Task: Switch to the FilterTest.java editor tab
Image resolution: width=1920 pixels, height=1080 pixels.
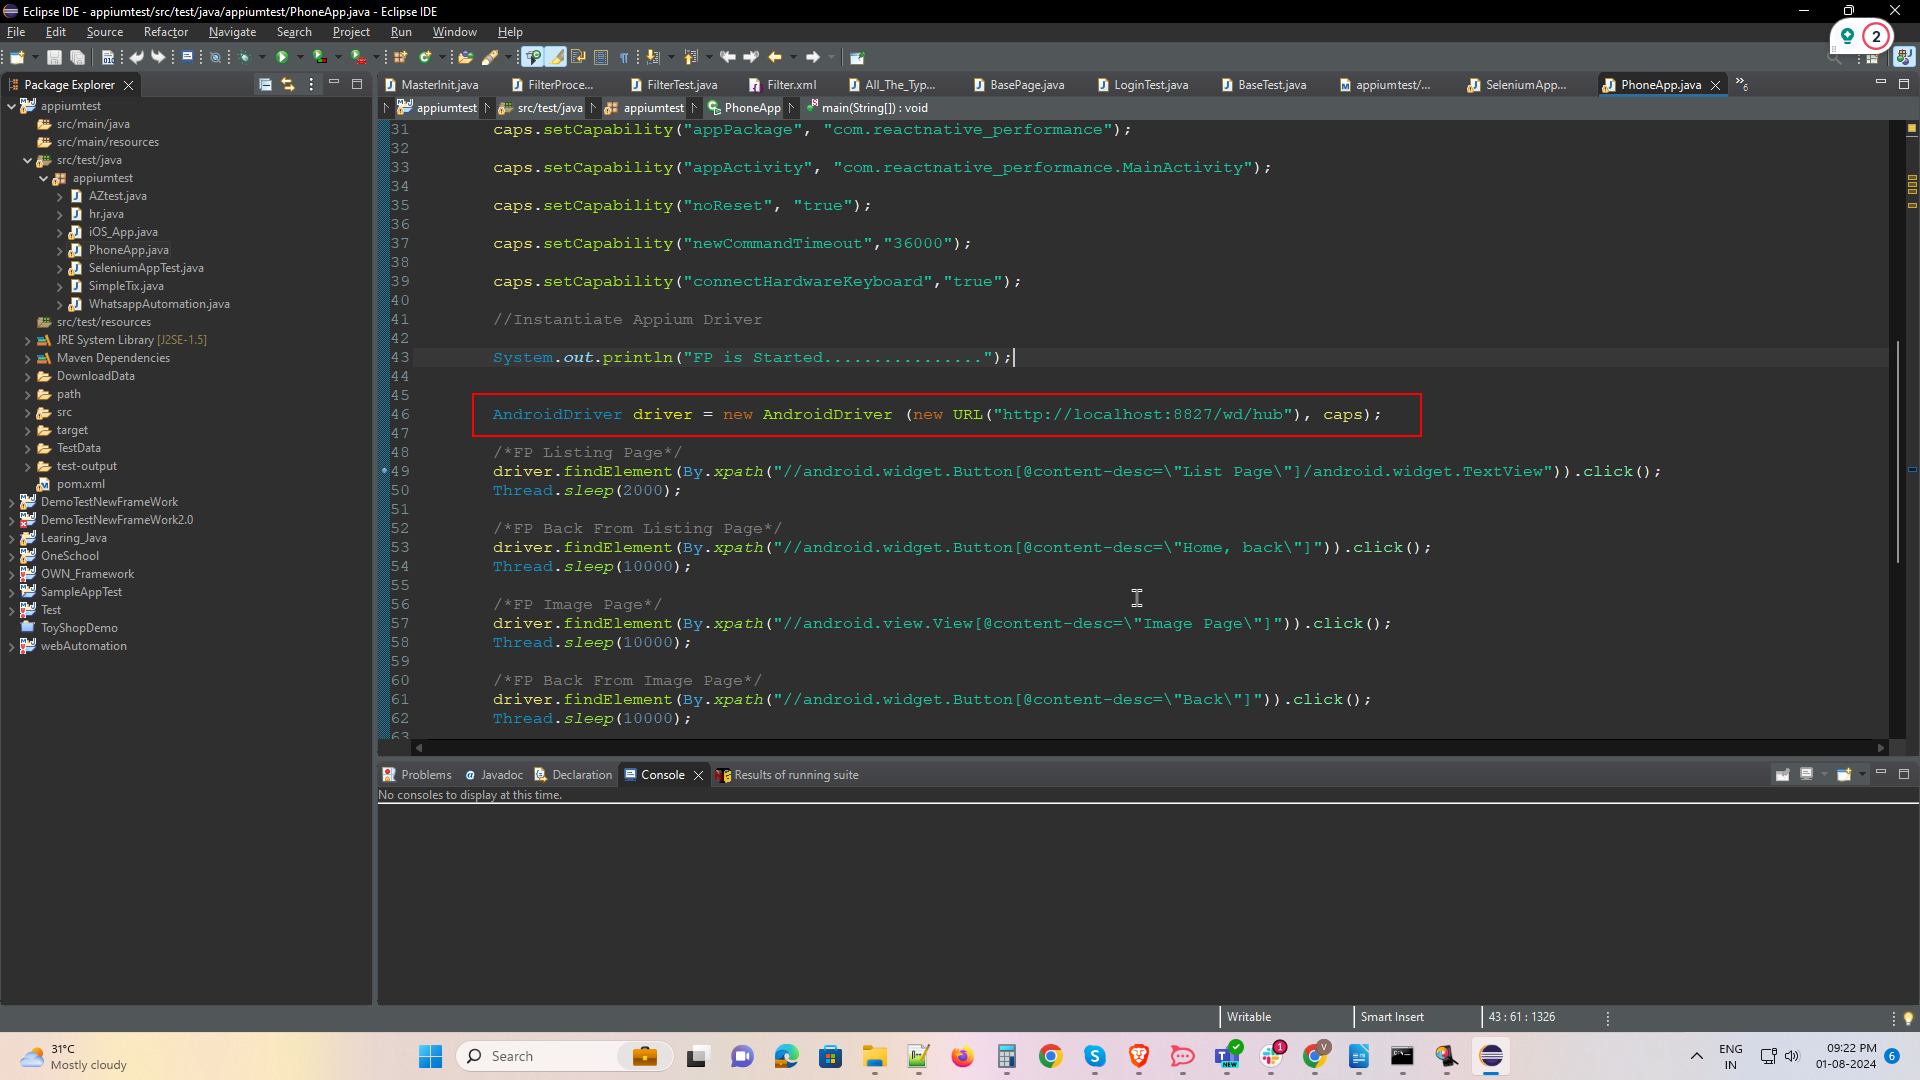Action: click(x=681, y=85)
